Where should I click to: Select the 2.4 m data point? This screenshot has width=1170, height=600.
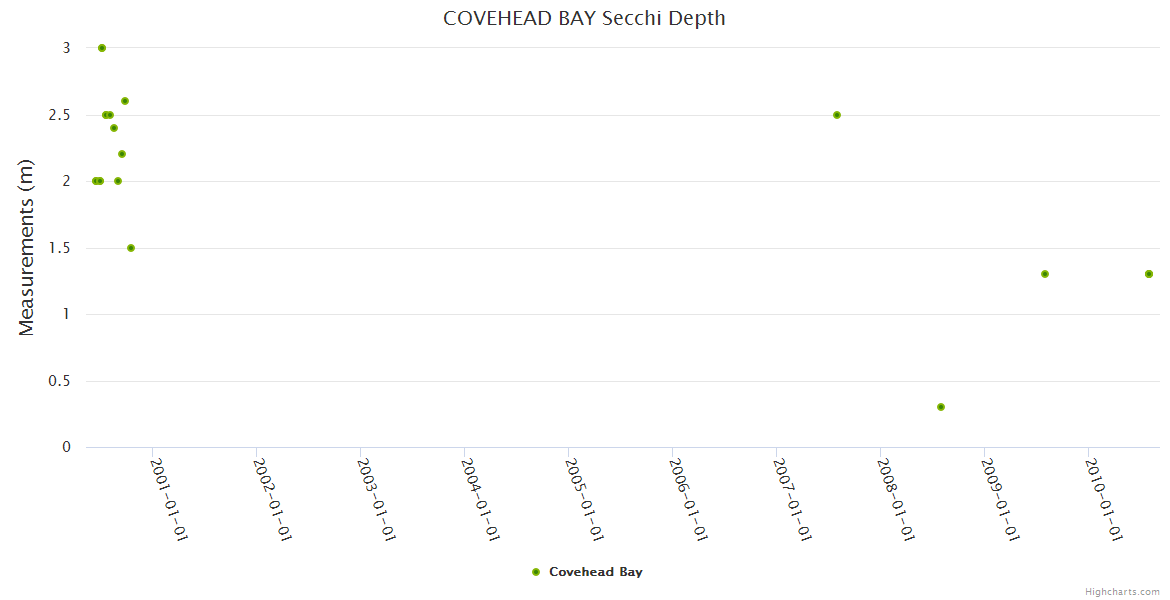(x=114, y=128)
